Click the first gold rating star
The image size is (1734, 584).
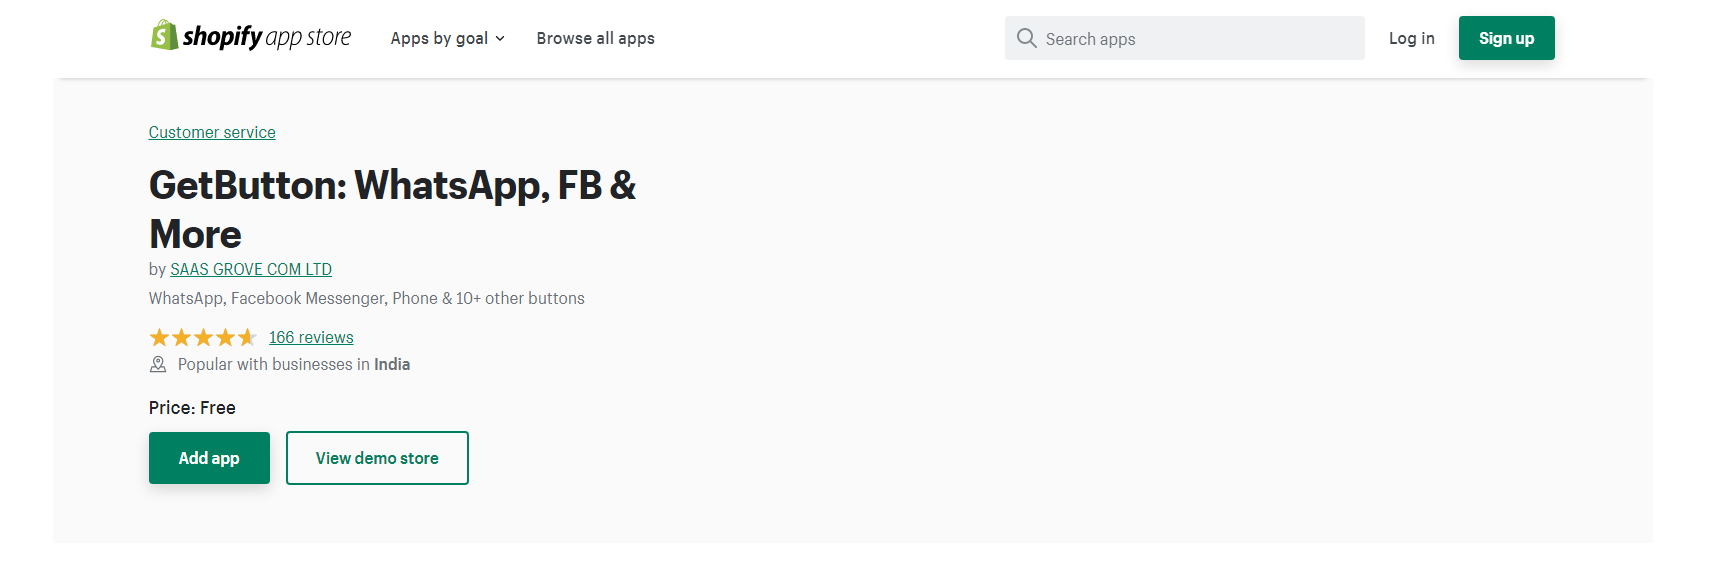point(159,338)
